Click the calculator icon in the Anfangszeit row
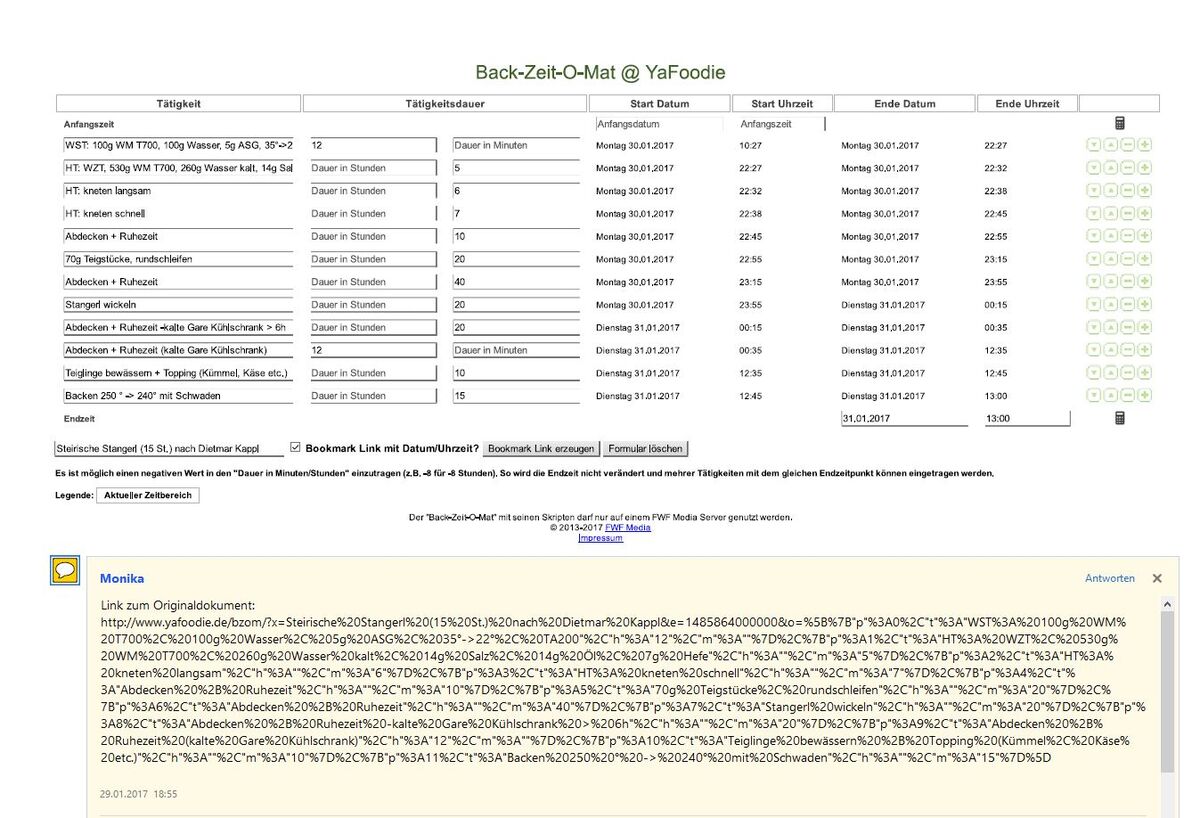Viewport: 1200px width, 818px height. (x=1120, y=123)
